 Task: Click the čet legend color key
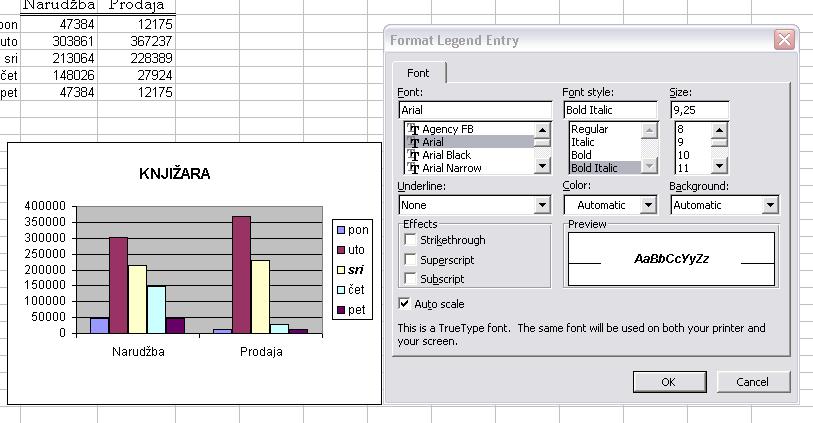(341, 290)
